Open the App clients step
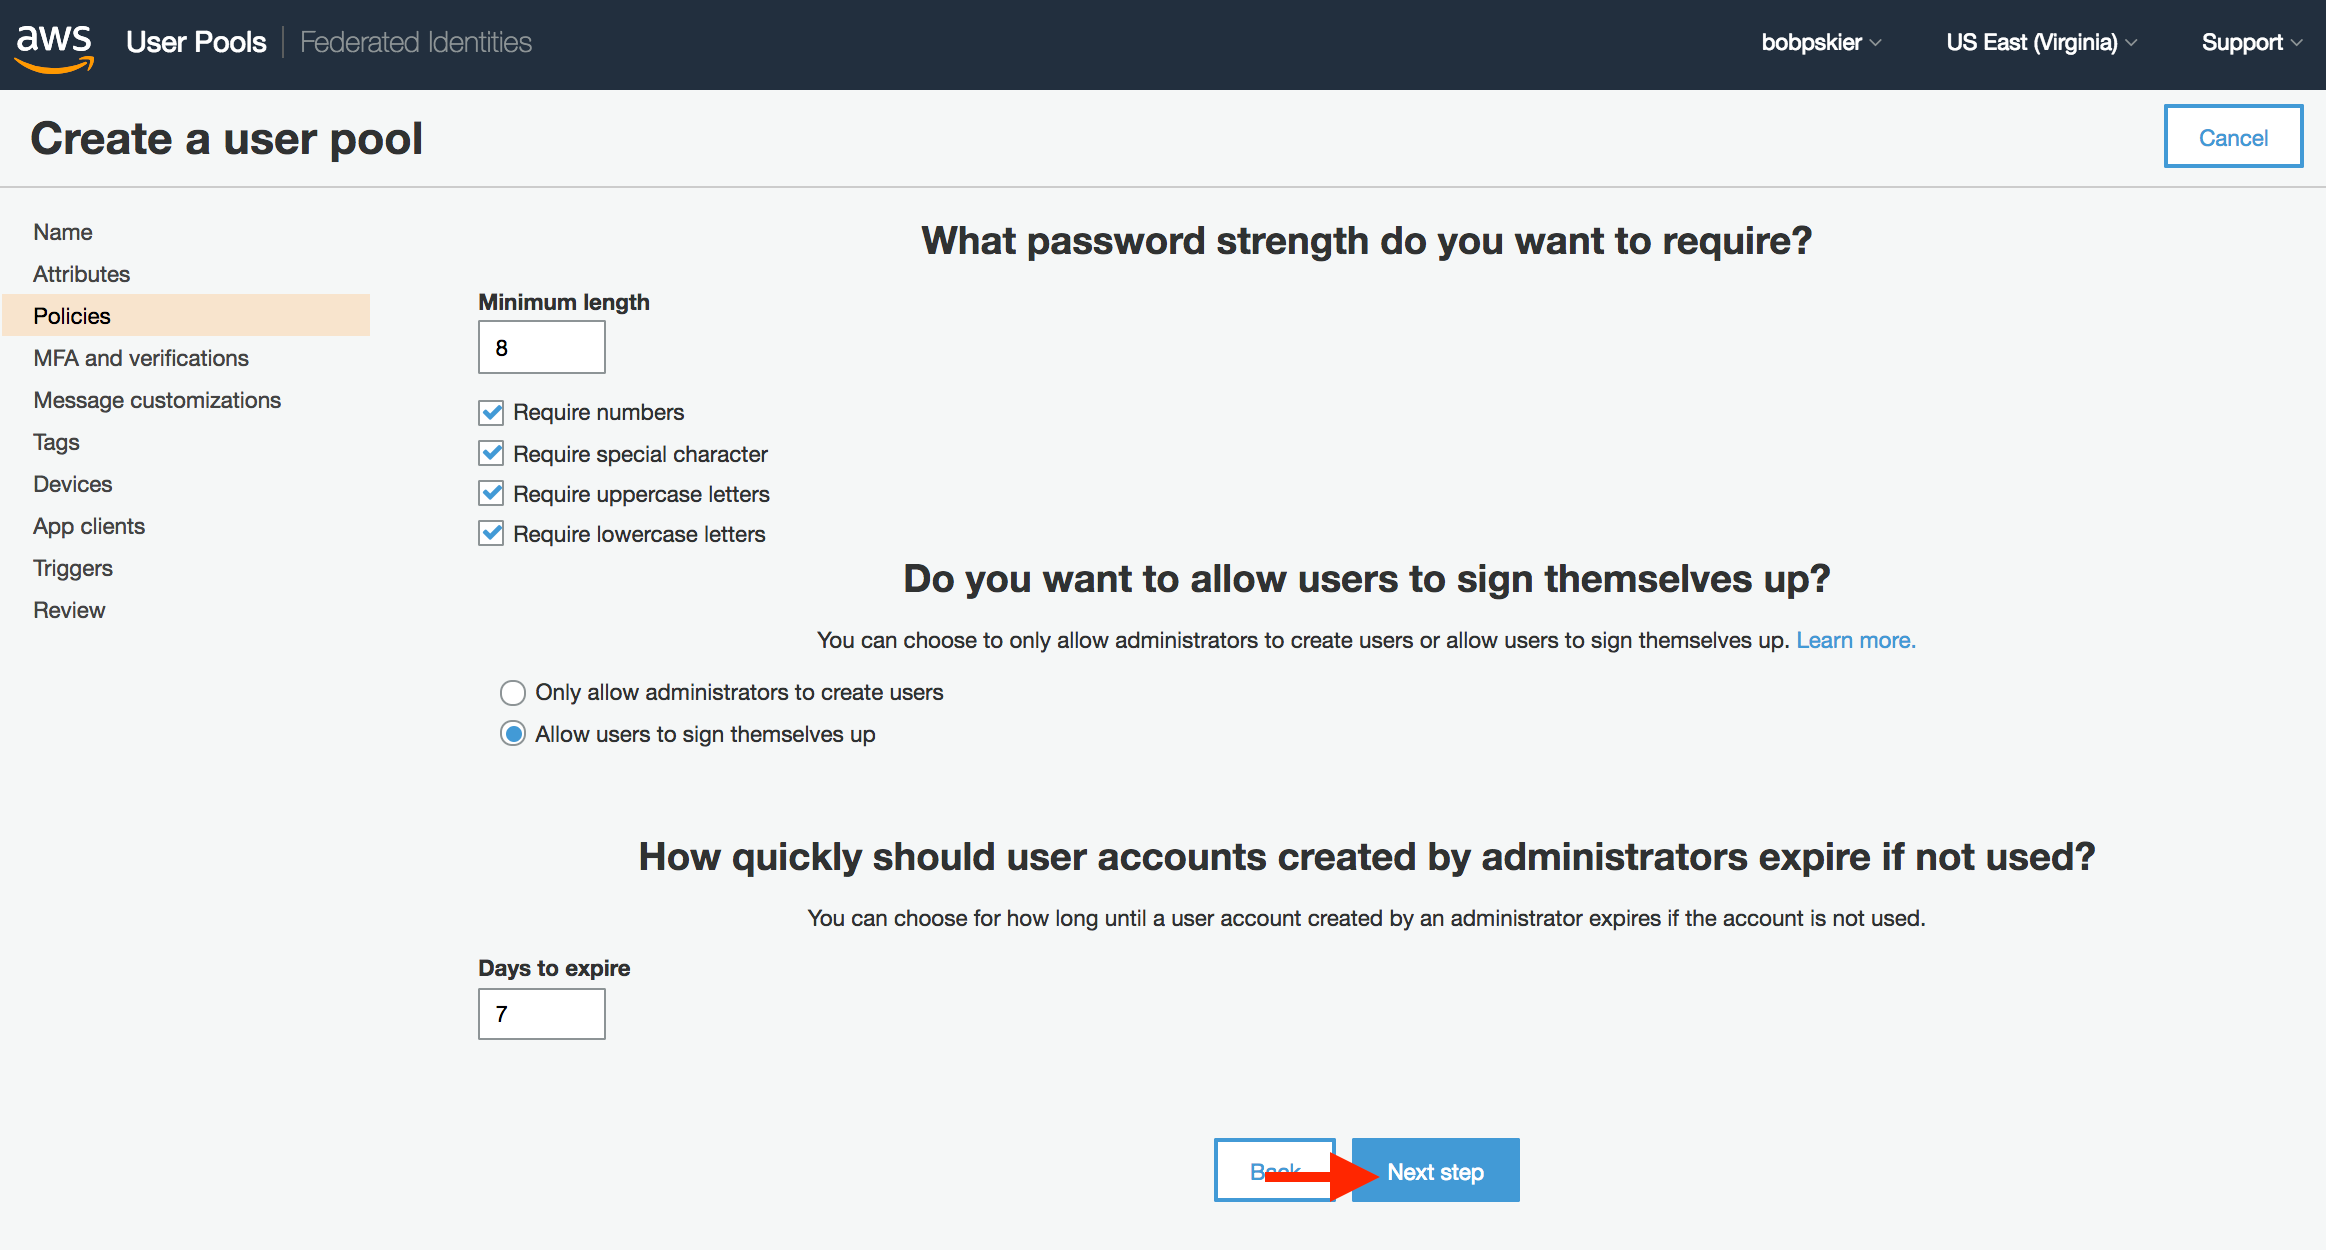This screenshot has height=1250, width=2326. click(x=89, y=526)
